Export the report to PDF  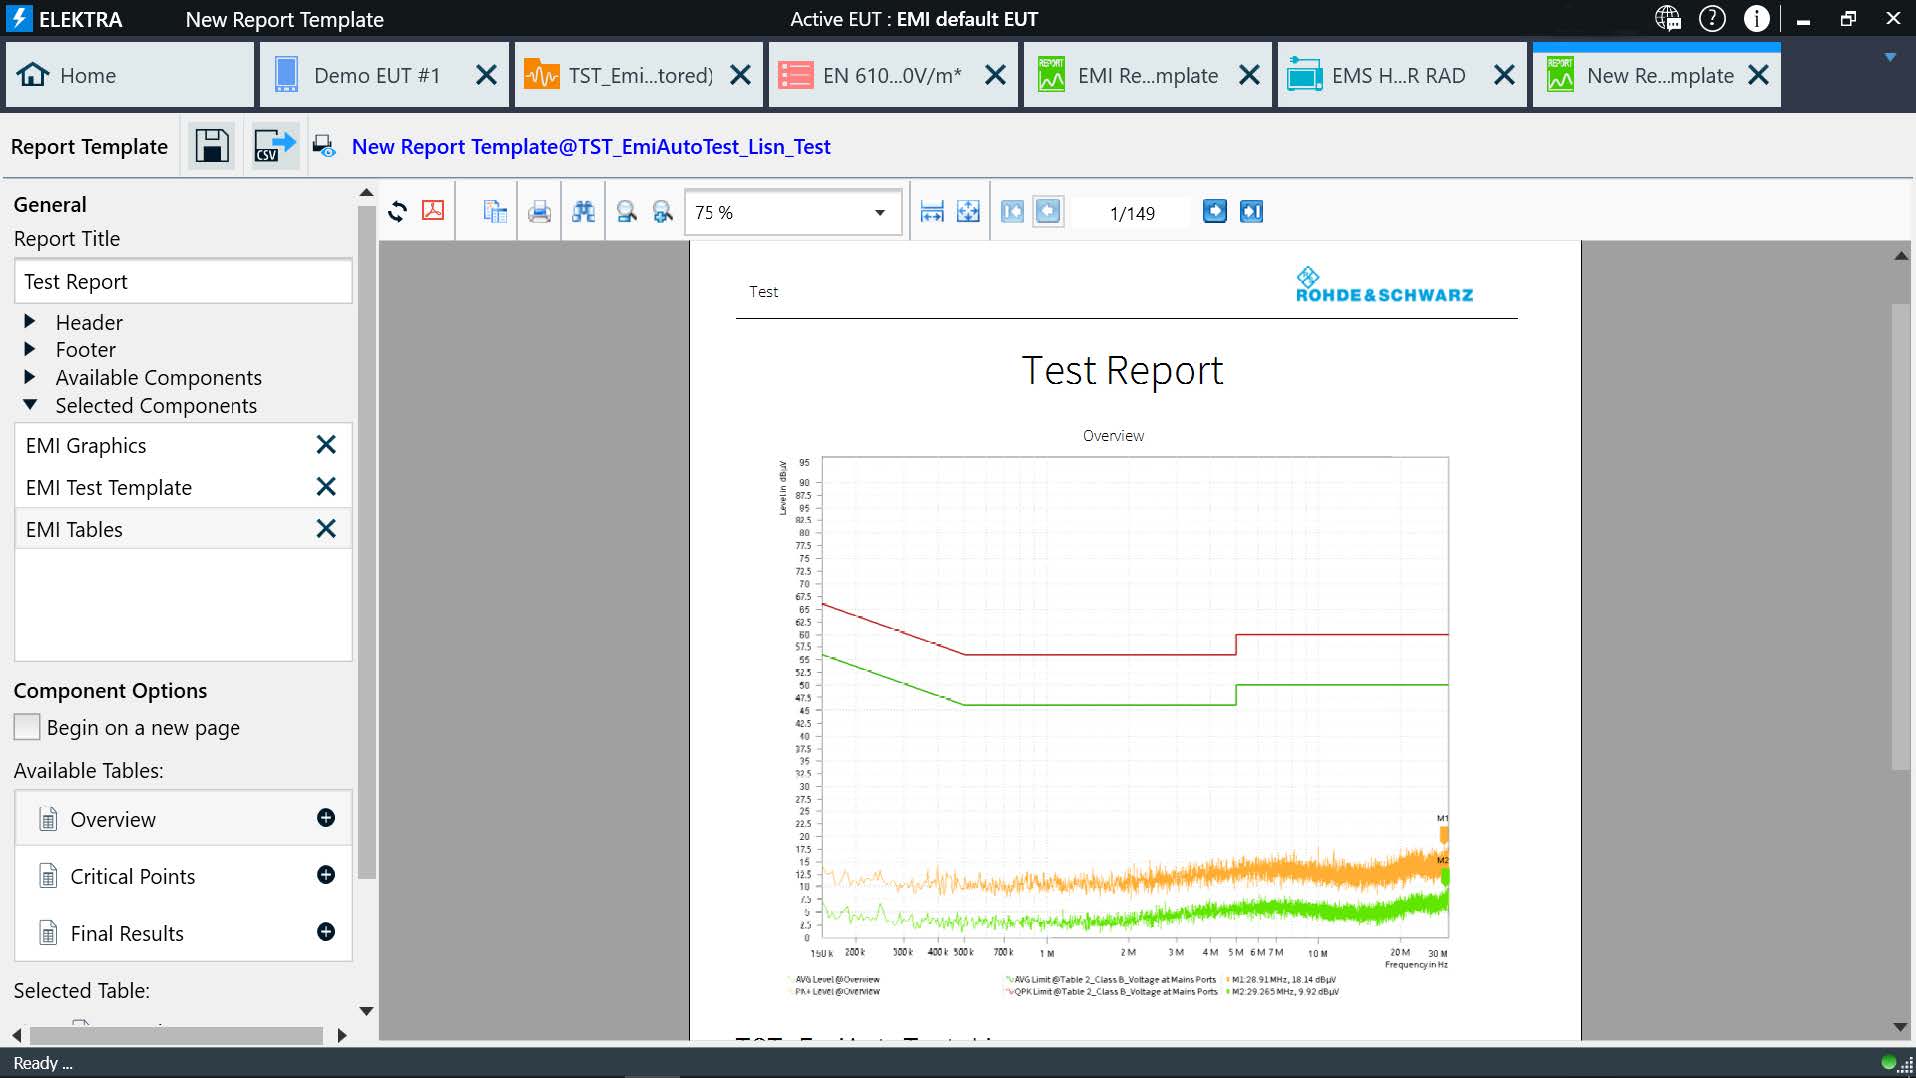tap(433, 212)
